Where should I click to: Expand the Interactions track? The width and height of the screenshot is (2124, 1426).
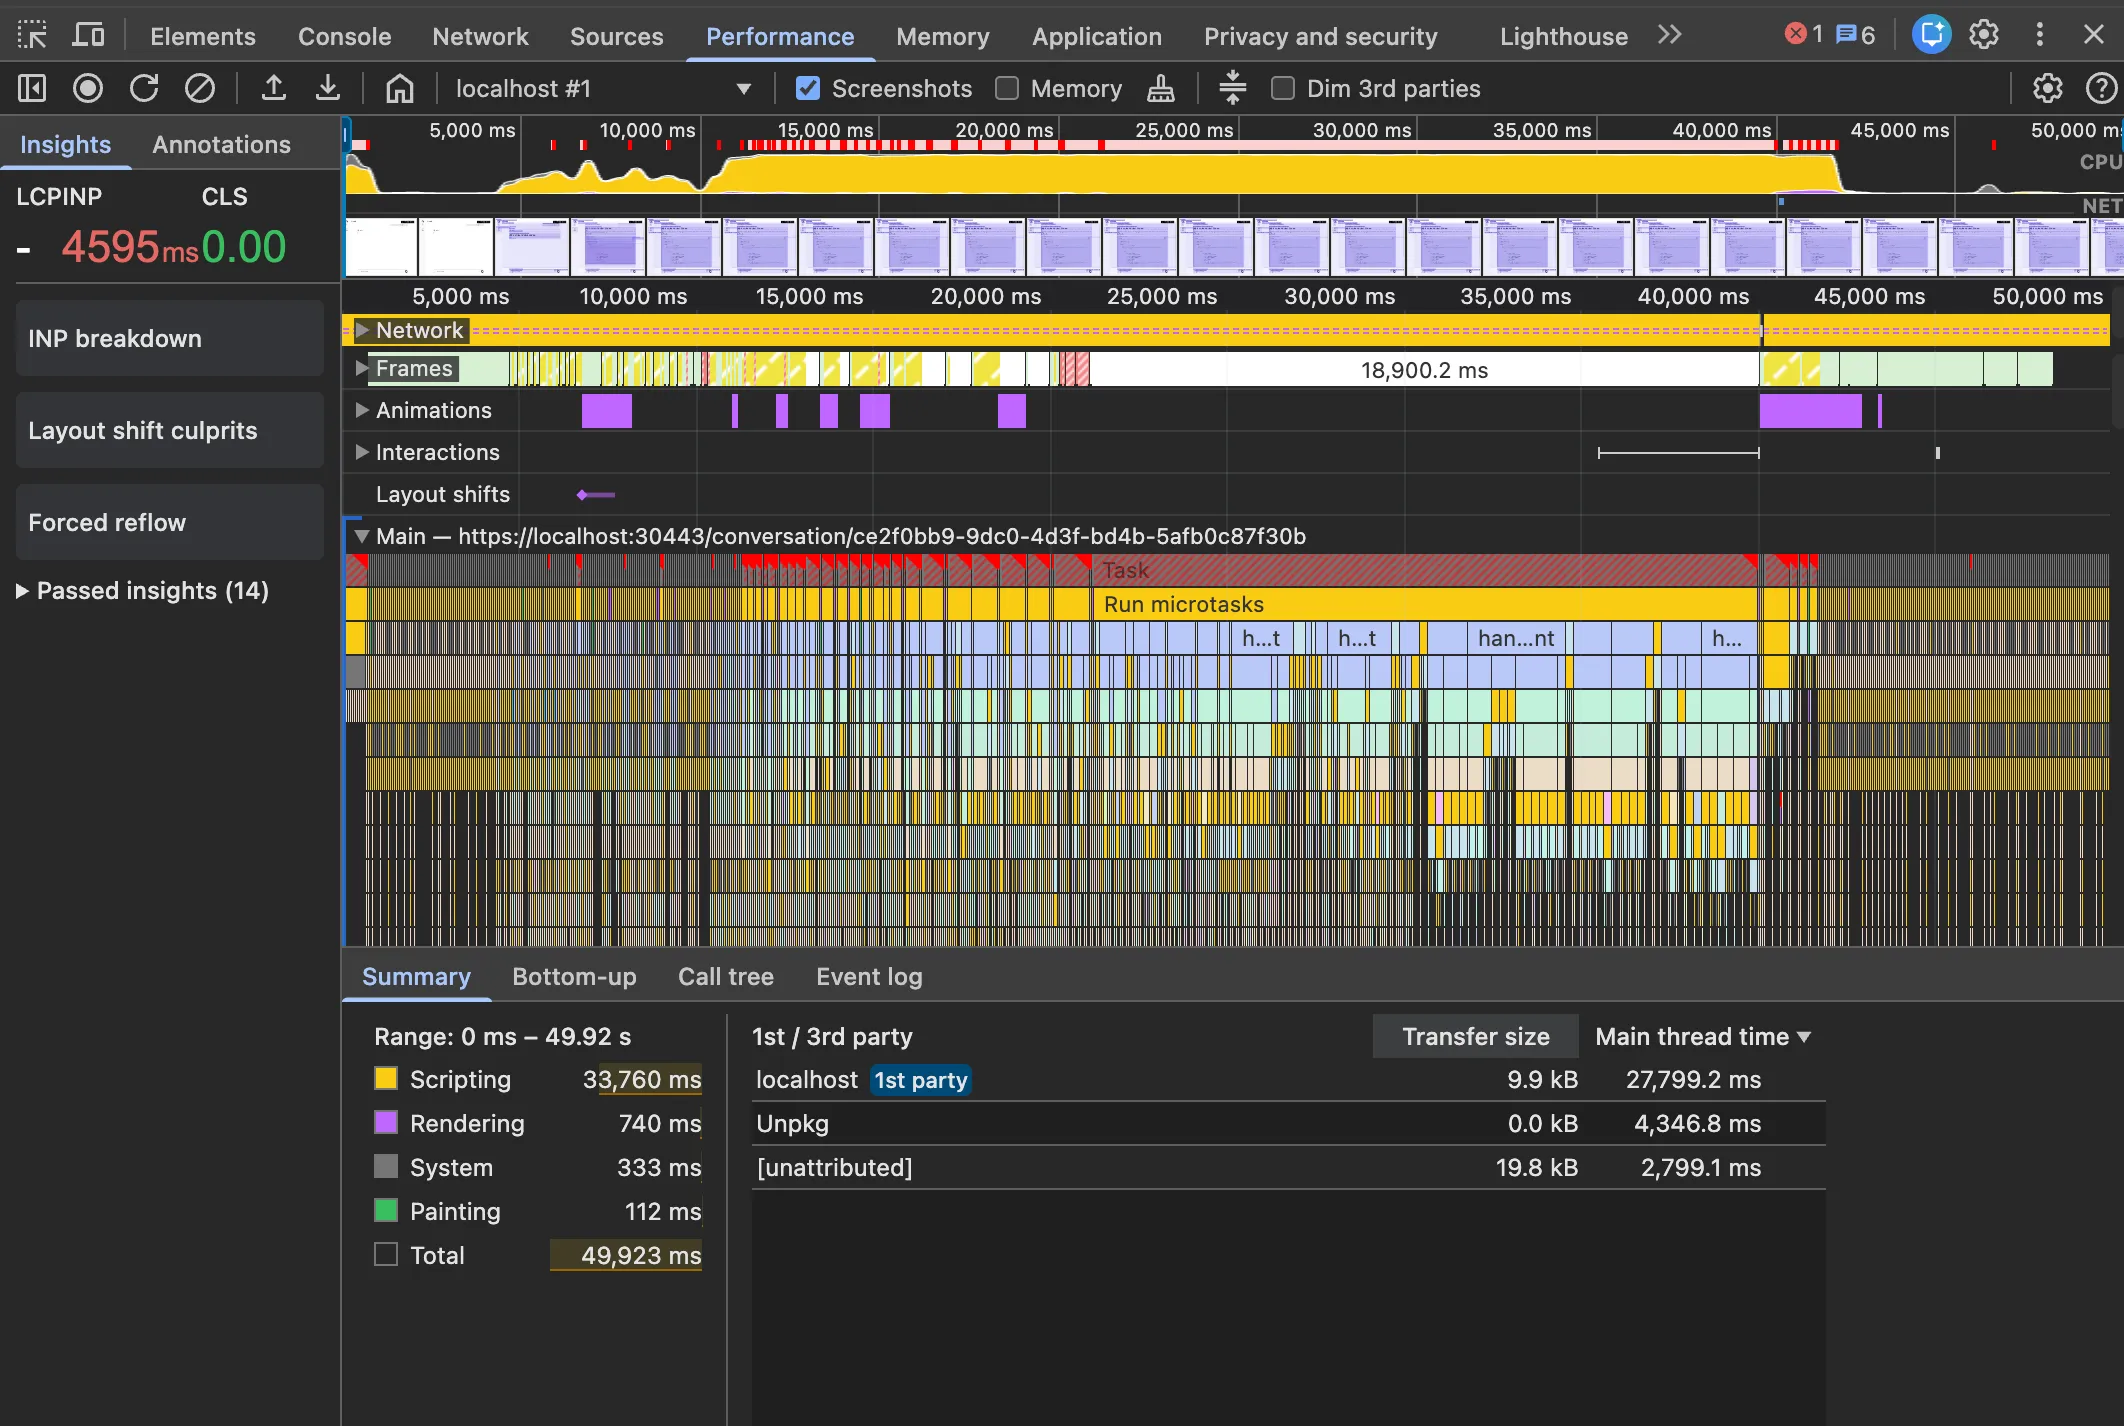(x=362, y=452)
